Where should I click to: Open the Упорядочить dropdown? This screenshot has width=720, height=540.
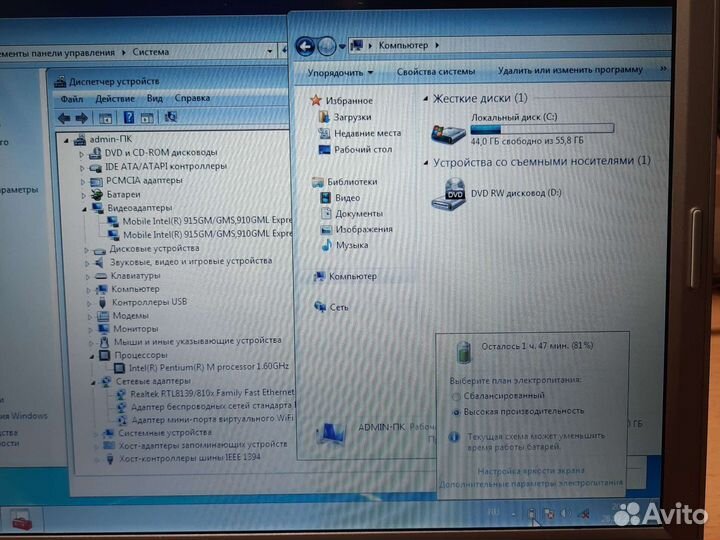click(340, 73)
